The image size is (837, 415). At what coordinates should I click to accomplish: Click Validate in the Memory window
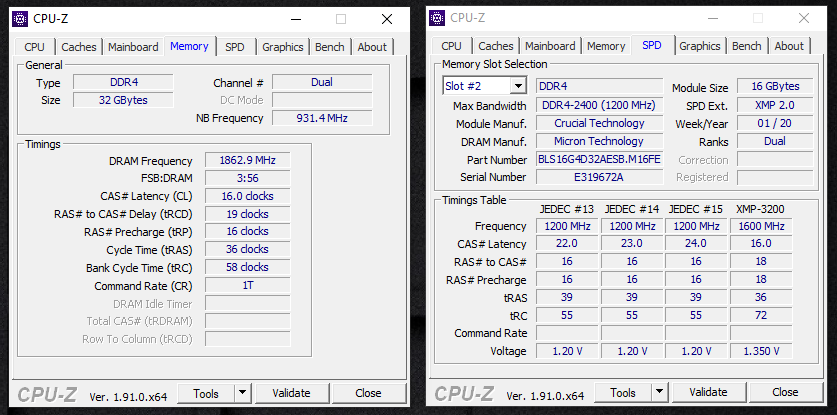[291, 394]
